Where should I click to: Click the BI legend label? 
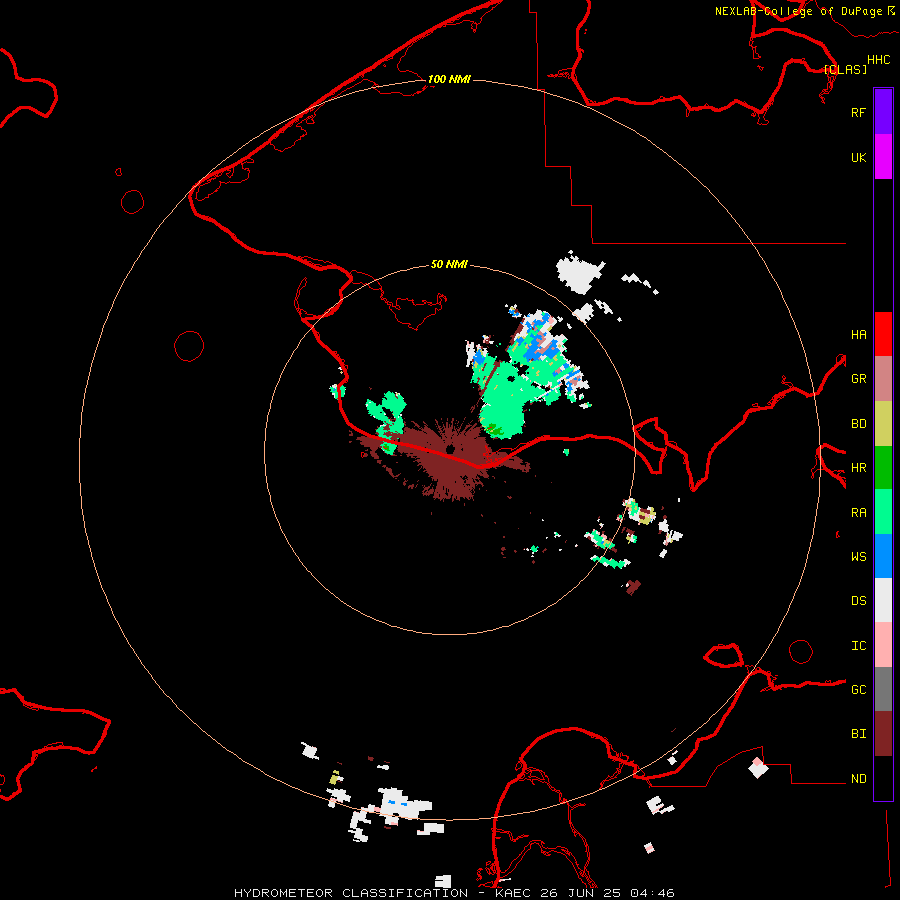(x=858, y=734)
